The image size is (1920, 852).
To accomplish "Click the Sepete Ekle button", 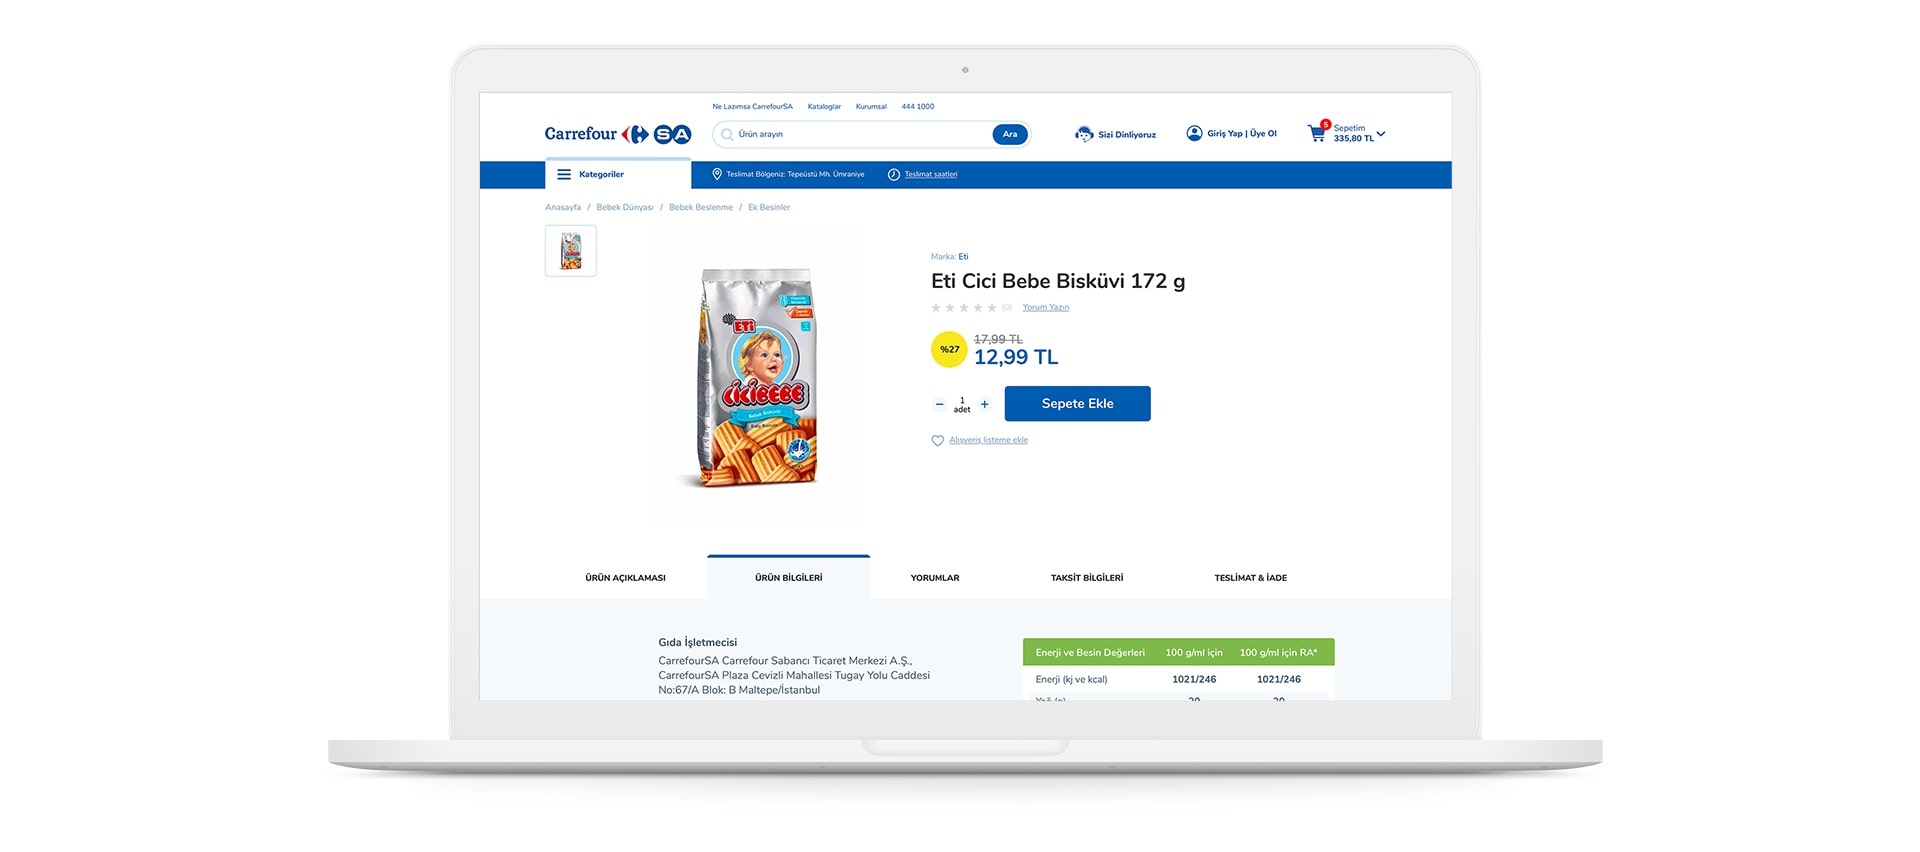I will click(1077, 404).
